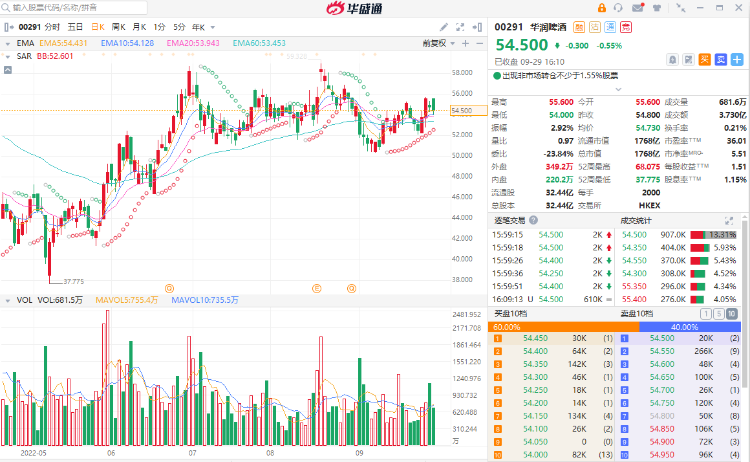Open the 前复权 adjustment dropdown
This screenshot has height=462, width=750.
click(439, 44)
